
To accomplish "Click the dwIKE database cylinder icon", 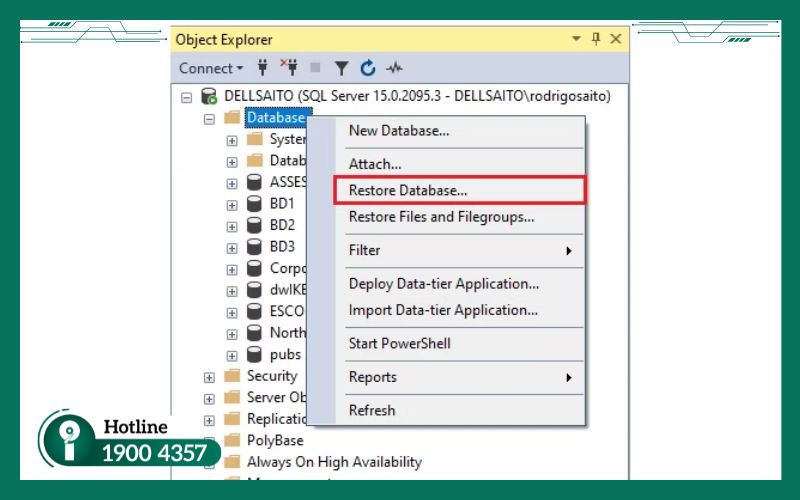I will [x=254, y=290].
